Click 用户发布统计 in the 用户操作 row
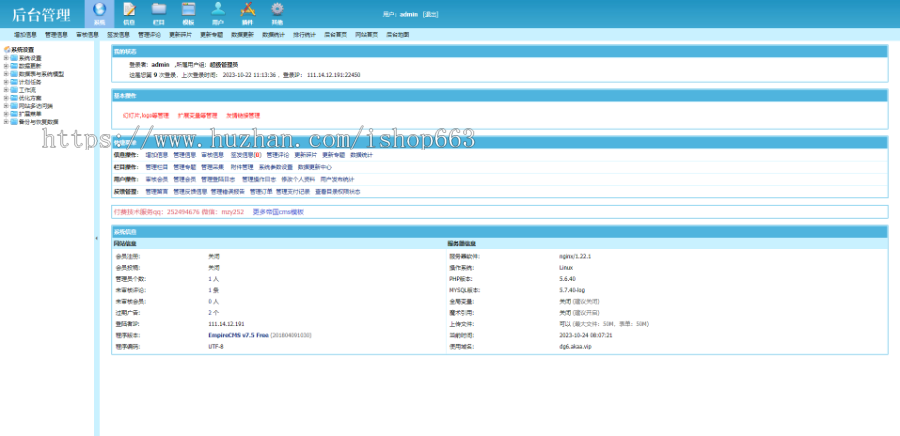The height and width of the screenshot is (436, 900). [x=338, y=180]
